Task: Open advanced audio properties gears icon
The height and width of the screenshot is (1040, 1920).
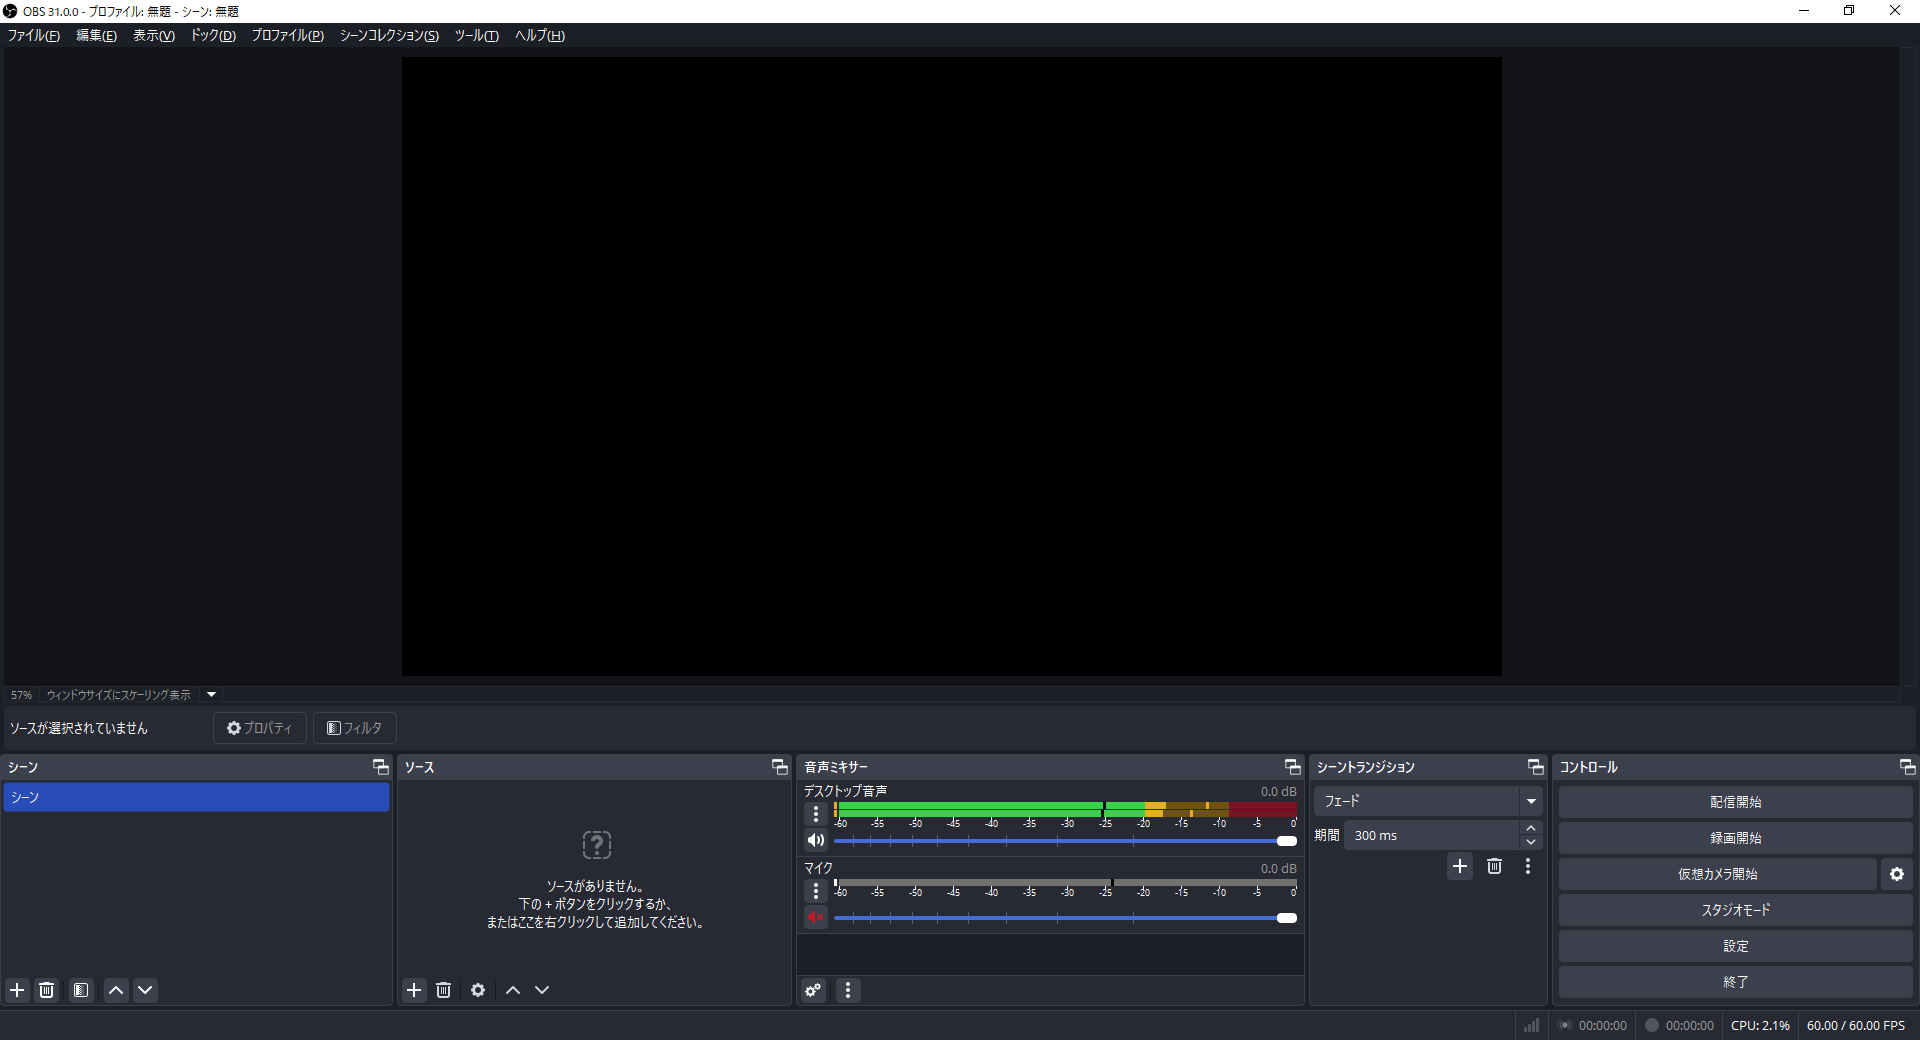Action: [x=814, y=990]
